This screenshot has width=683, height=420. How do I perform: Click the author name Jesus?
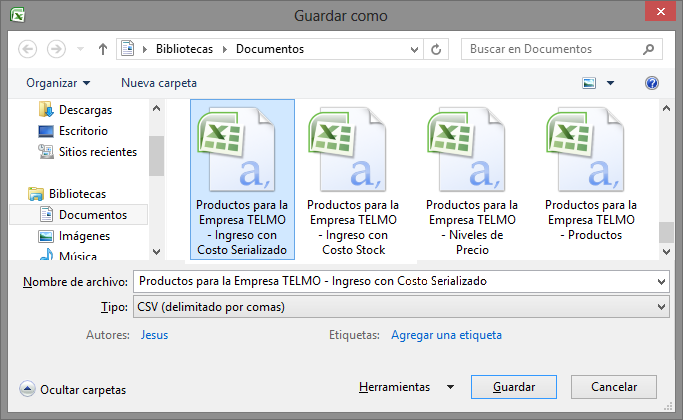coord(154,335)
